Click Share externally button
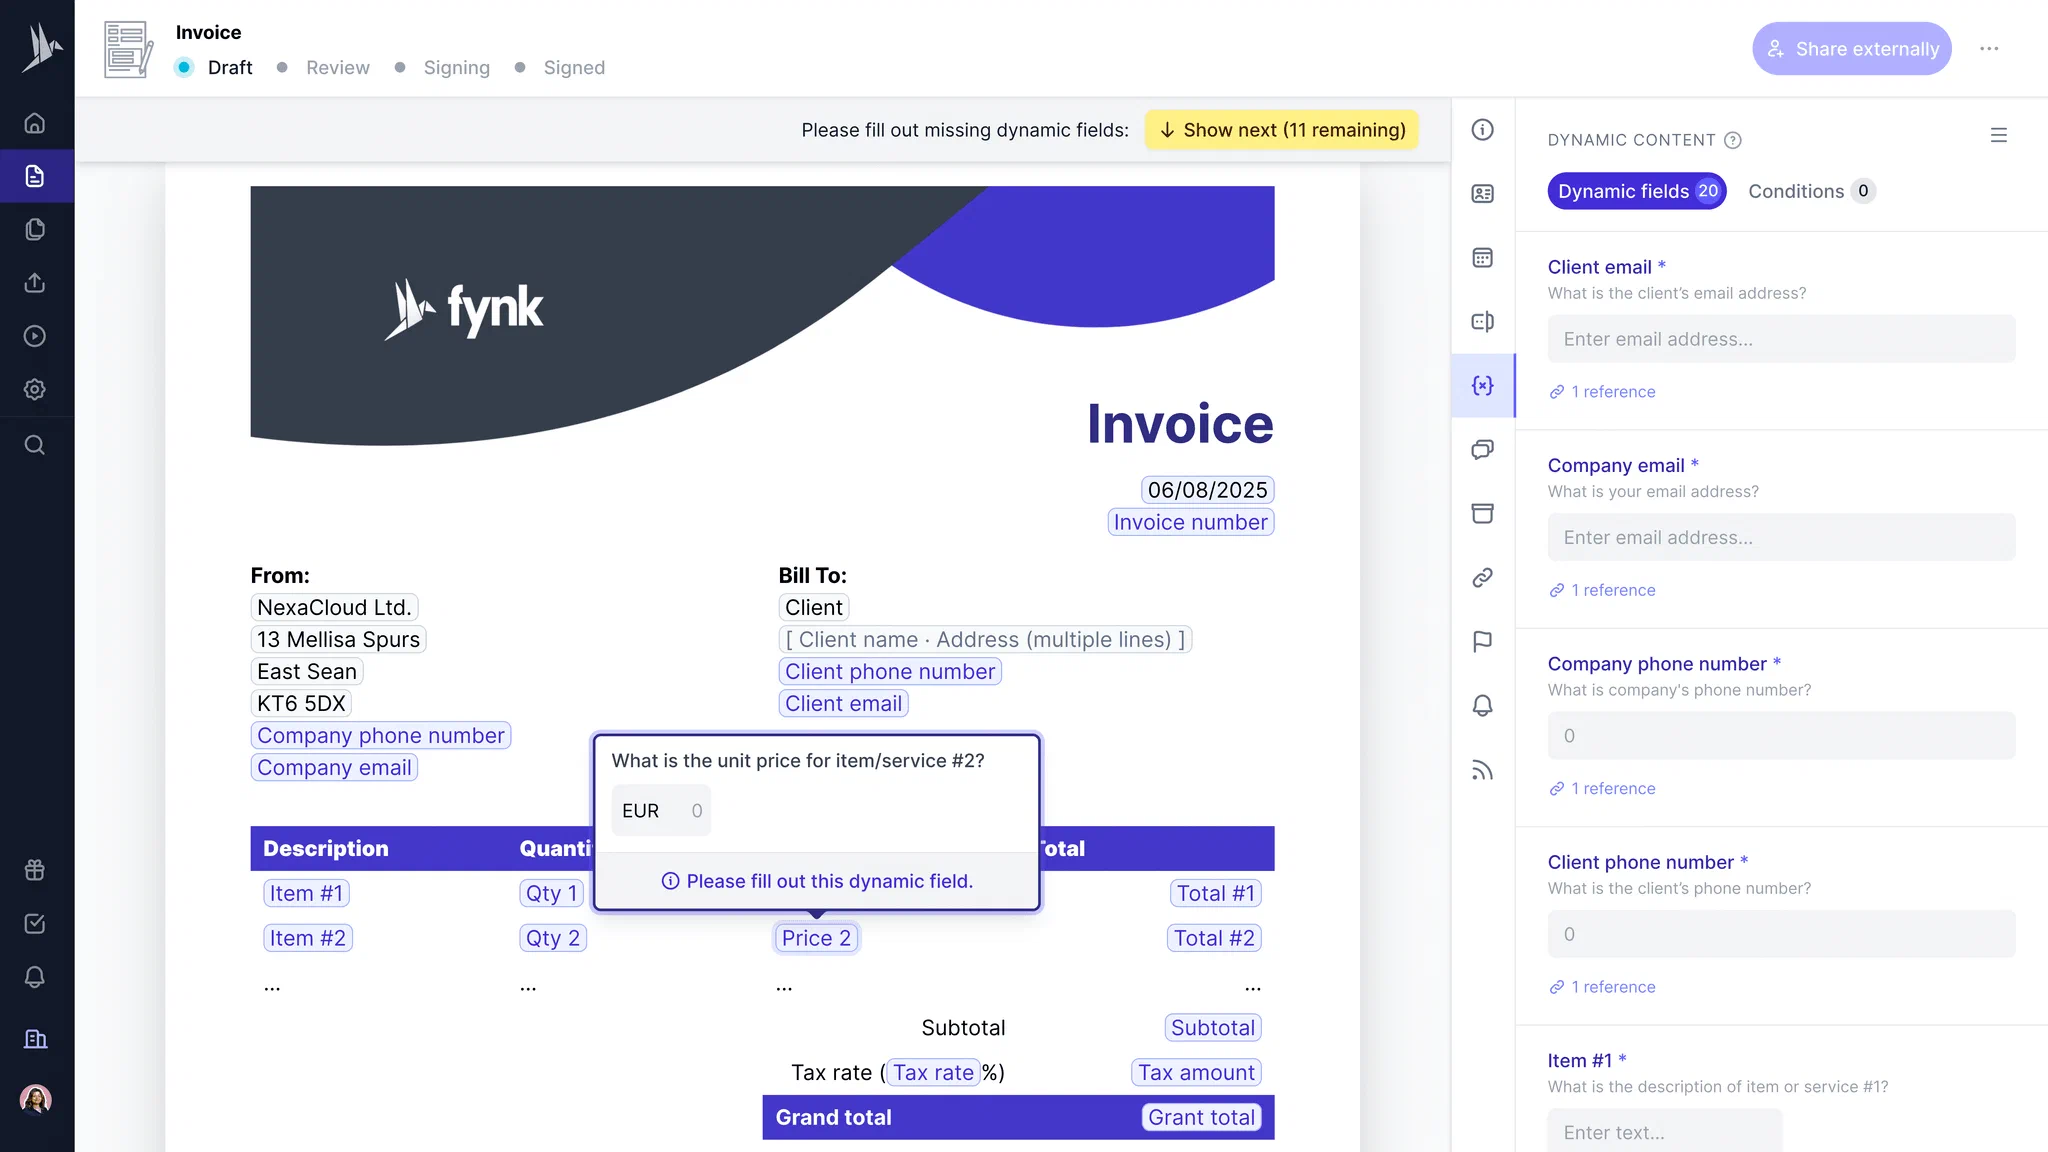The height and width of the screenshot is (1152, 2048). (1852, 48)
